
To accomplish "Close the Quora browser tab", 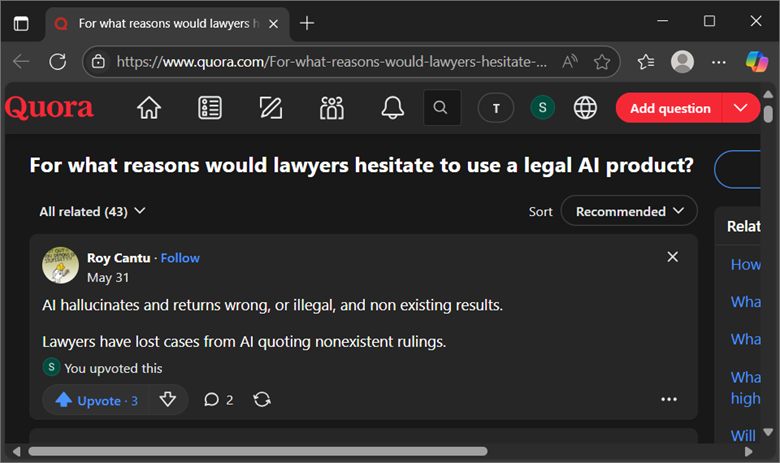I will (x=273, y=24).
